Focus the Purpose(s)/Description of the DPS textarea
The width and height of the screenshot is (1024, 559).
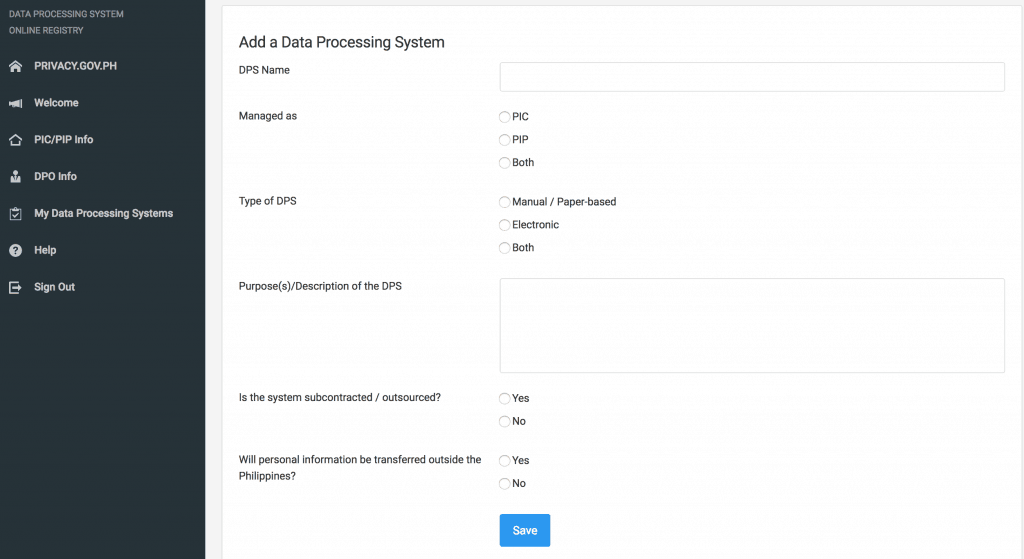coord(752,325)
